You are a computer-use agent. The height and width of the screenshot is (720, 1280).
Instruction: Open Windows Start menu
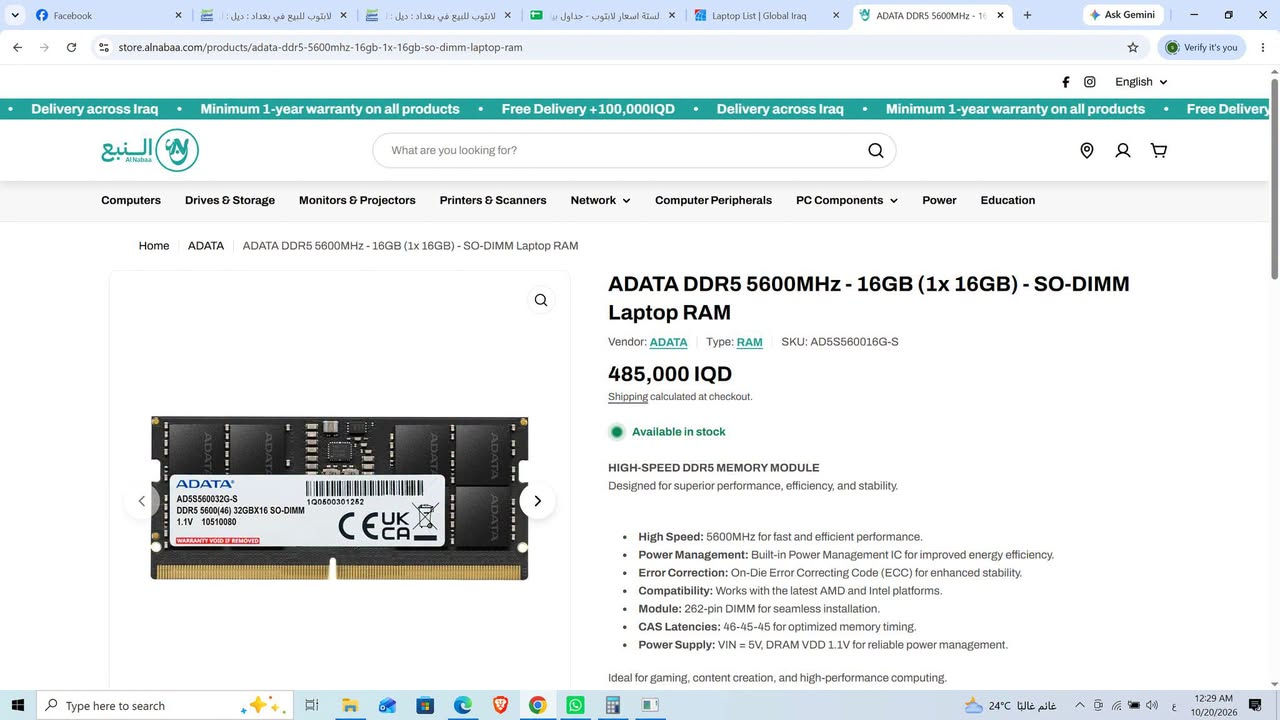18,705
